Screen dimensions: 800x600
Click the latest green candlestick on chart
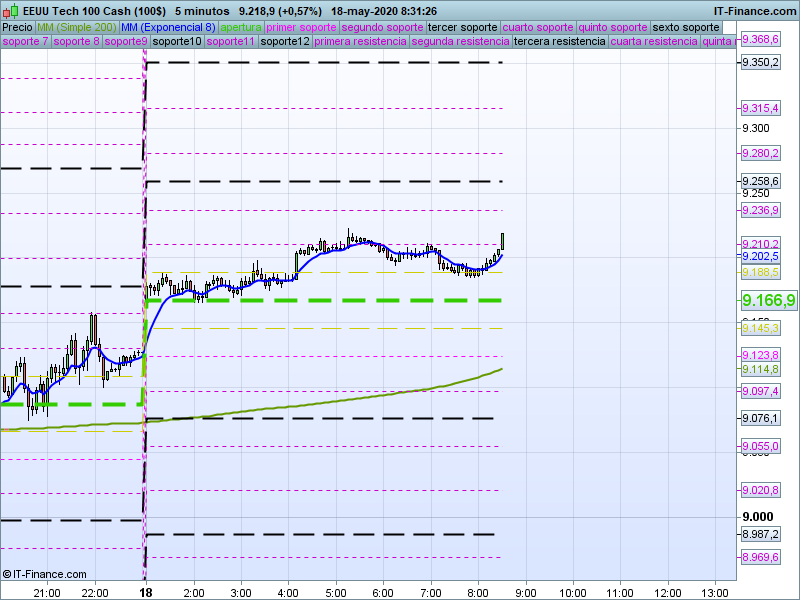tap(502, 241)
